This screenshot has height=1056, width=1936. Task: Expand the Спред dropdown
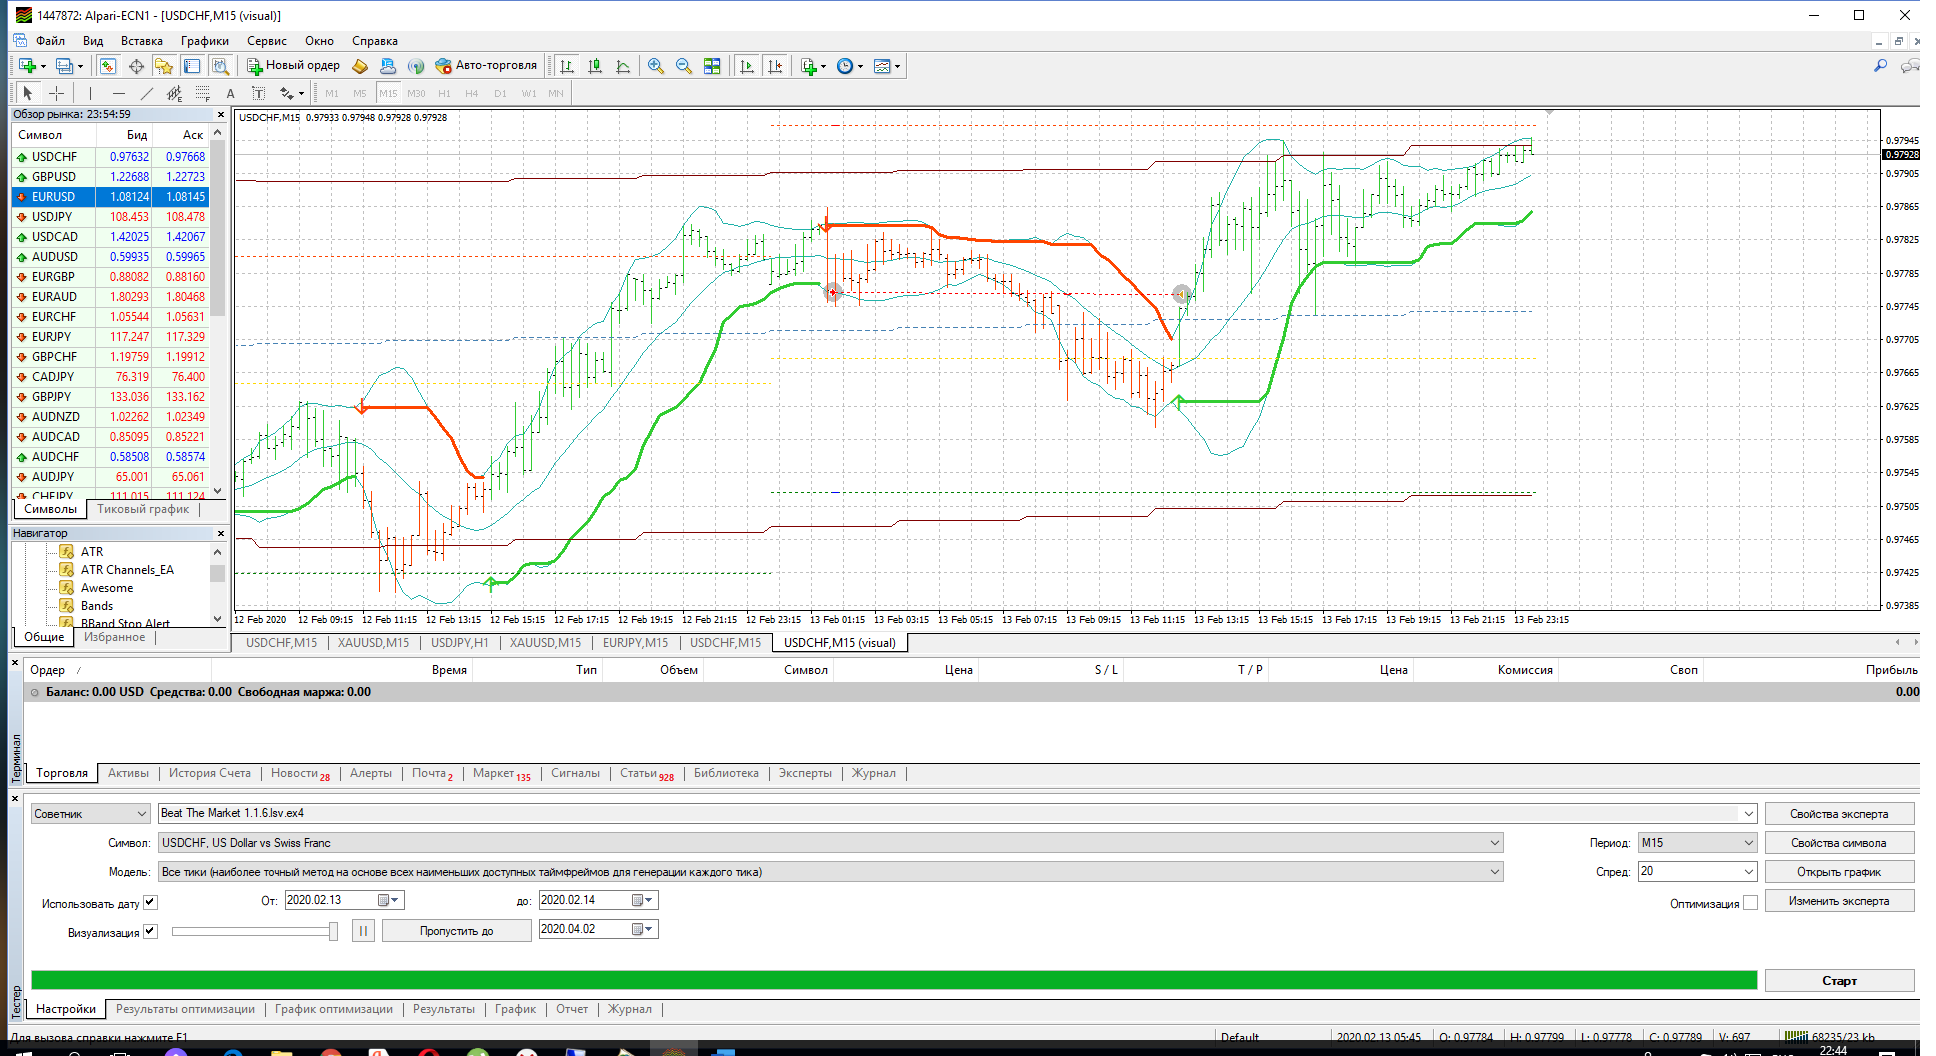point(1697,872)
